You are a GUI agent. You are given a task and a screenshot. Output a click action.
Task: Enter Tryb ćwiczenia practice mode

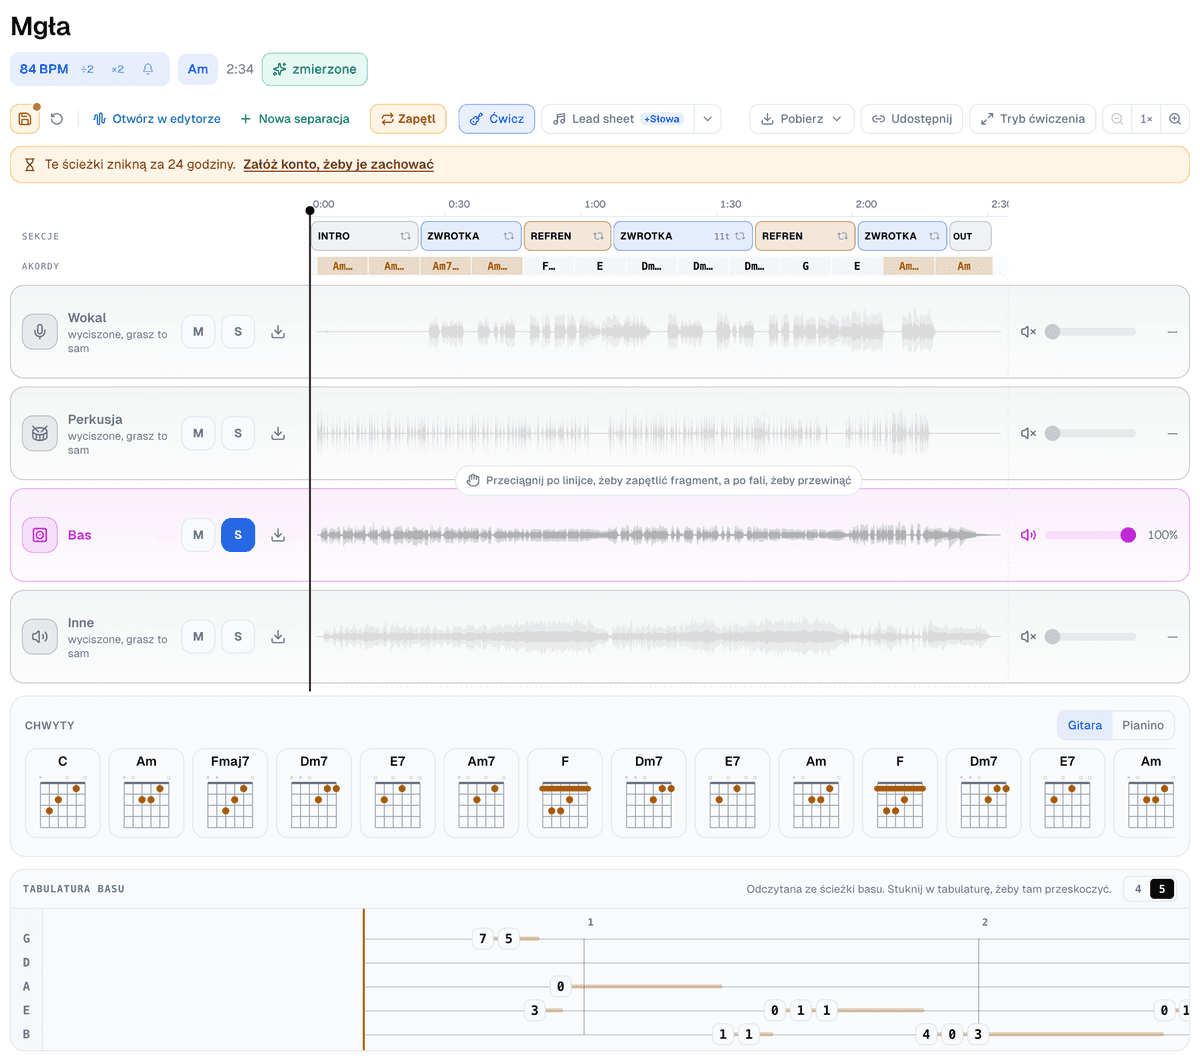pos(1033,119)
